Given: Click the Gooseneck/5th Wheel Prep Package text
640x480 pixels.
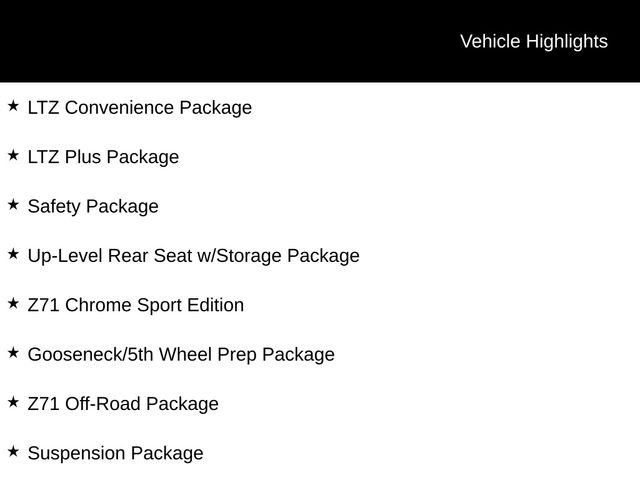Looking at the screenshot, I should [181, 355].
